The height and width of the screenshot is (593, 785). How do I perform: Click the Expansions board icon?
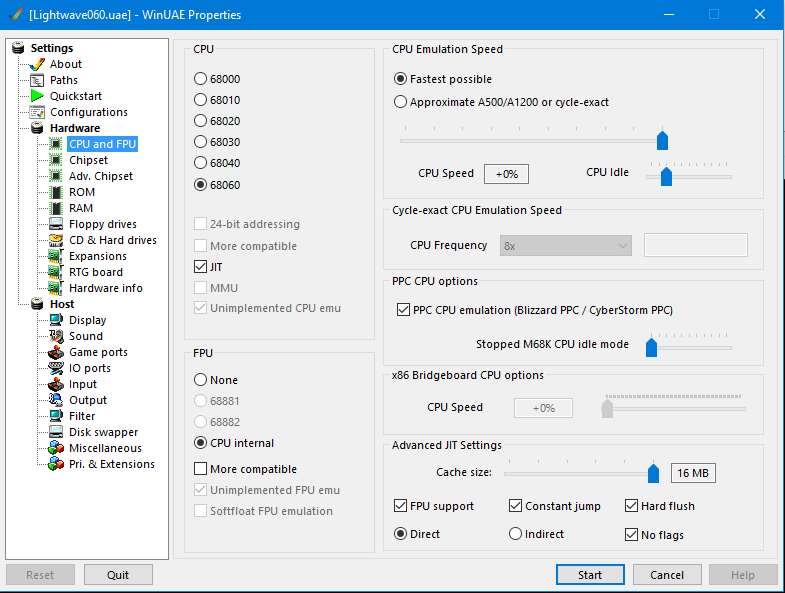coord(56,256)
